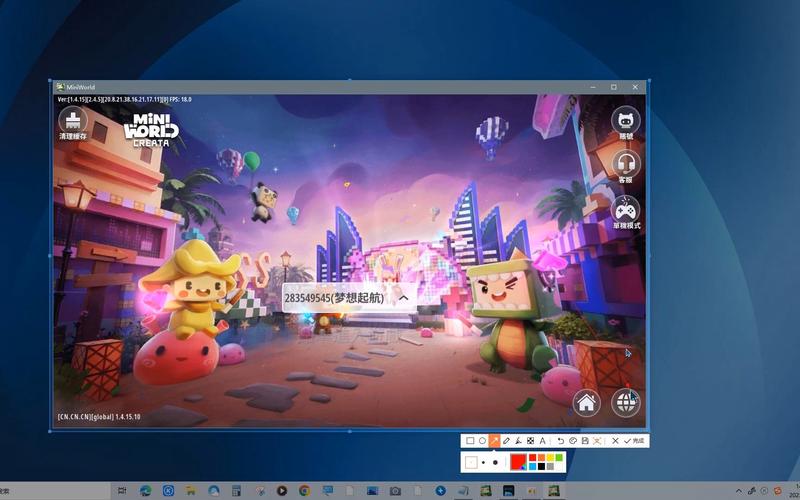The width and height of the screenshot is (800, 500).
Task: Pick the yellow color swatch
Action: tap(550, 458)
